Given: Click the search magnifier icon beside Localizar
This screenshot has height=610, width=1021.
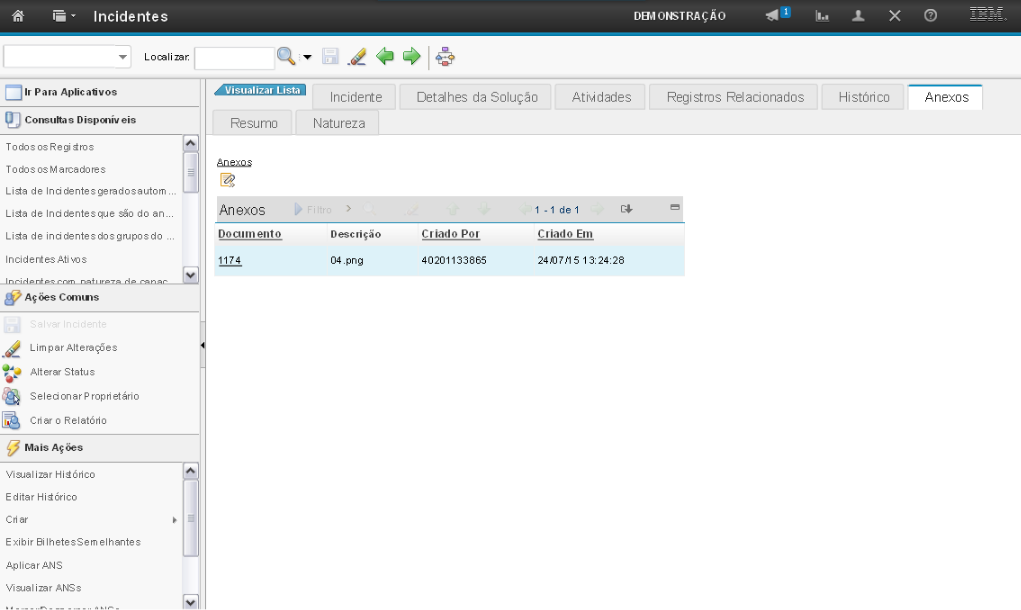Looking at the screenshot, I should (286, 58).
